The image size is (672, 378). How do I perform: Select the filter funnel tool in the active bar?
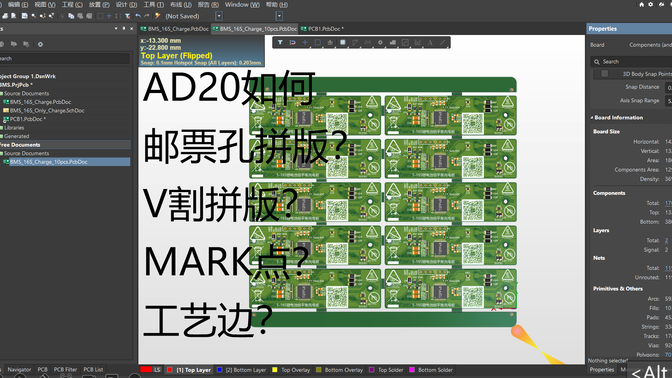280,42
